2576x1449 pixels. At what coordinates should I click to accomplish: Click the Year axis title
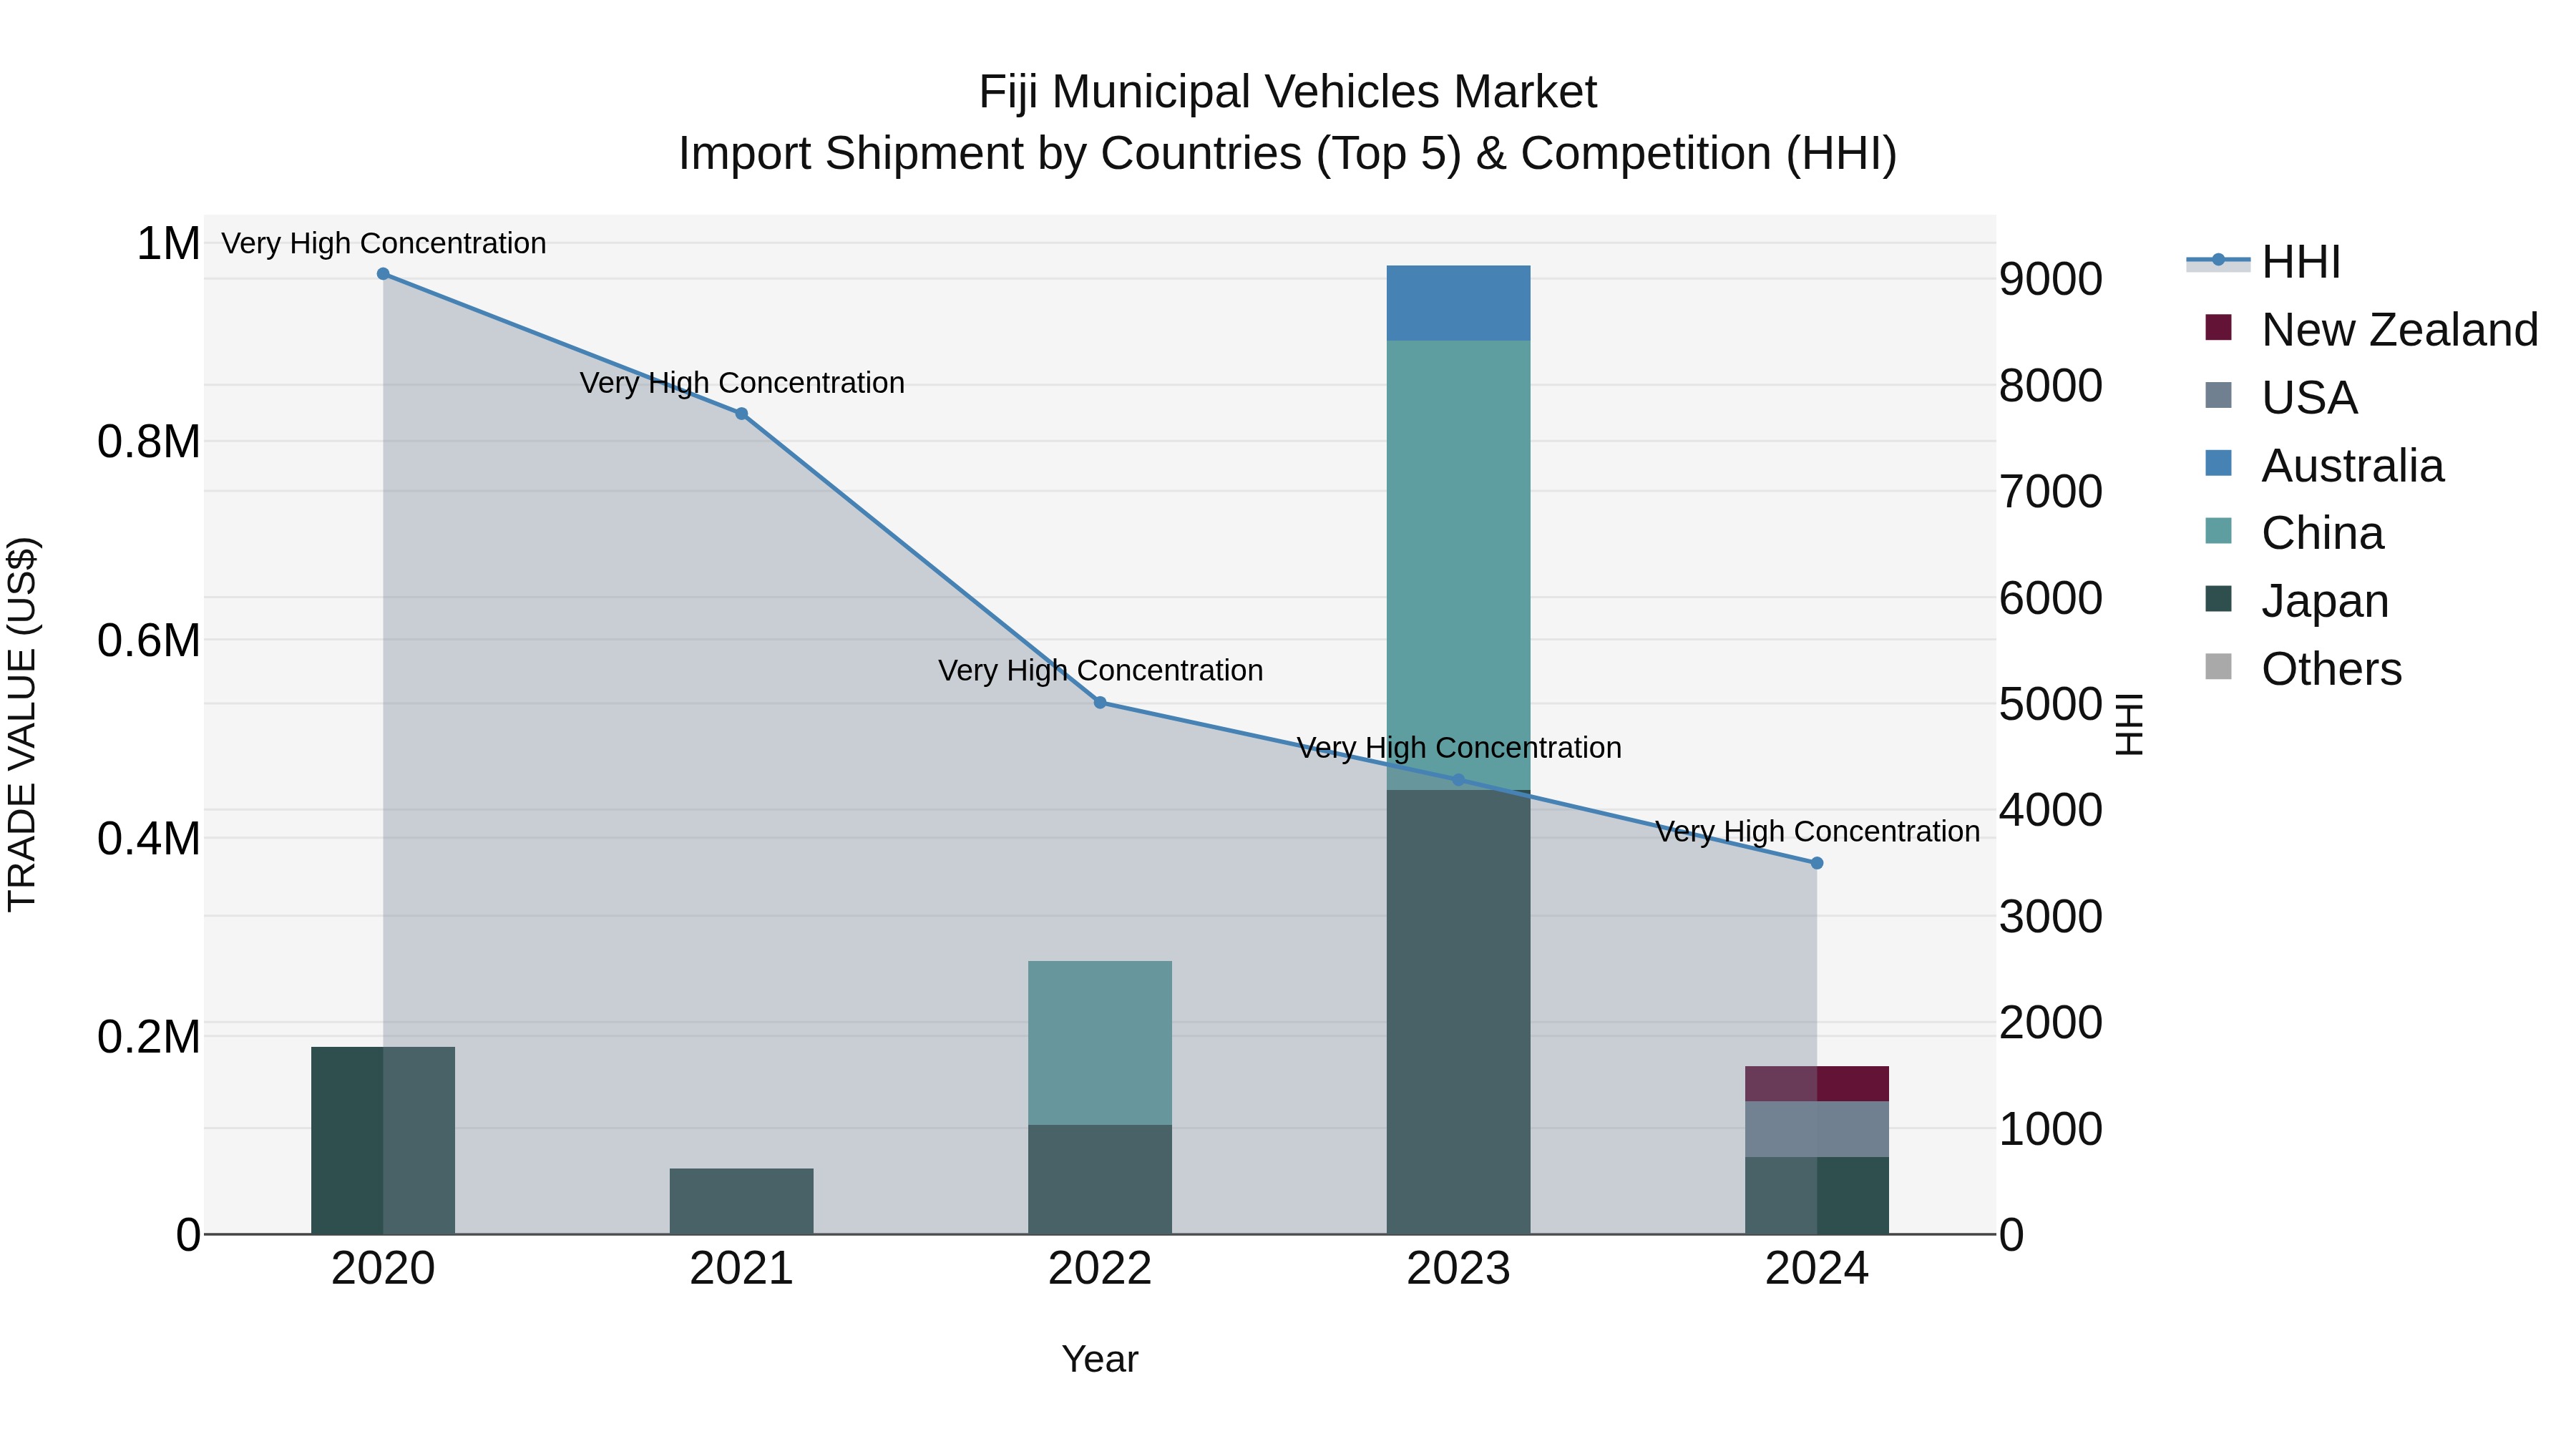click(1100, 1360)
